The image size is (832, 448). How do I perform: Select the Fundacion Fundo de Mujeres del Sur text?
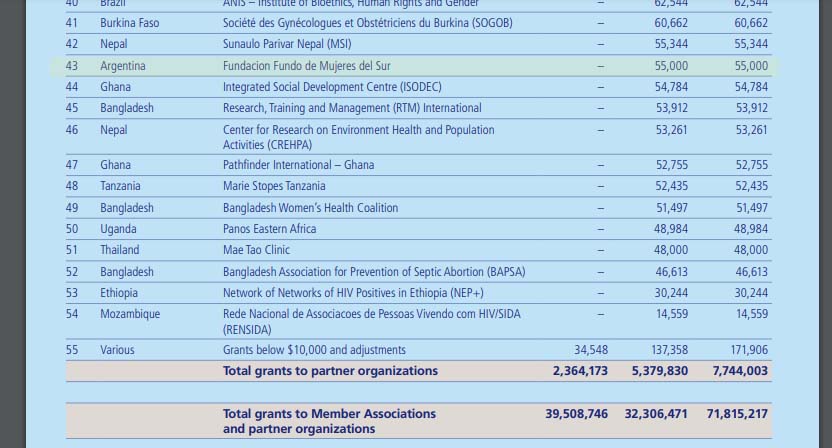(306, 66)
